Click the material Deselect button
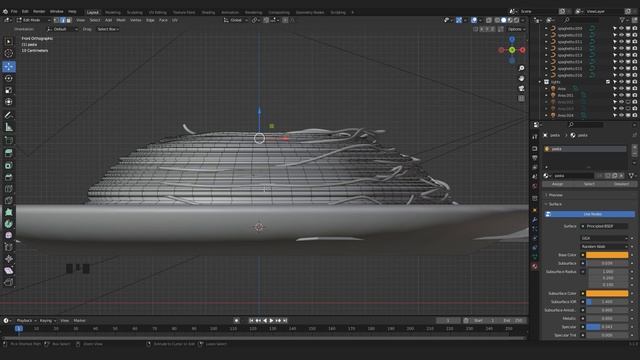The width and height of the screenshot is (640, 360). pyautogui.click(x=621, y=184)
